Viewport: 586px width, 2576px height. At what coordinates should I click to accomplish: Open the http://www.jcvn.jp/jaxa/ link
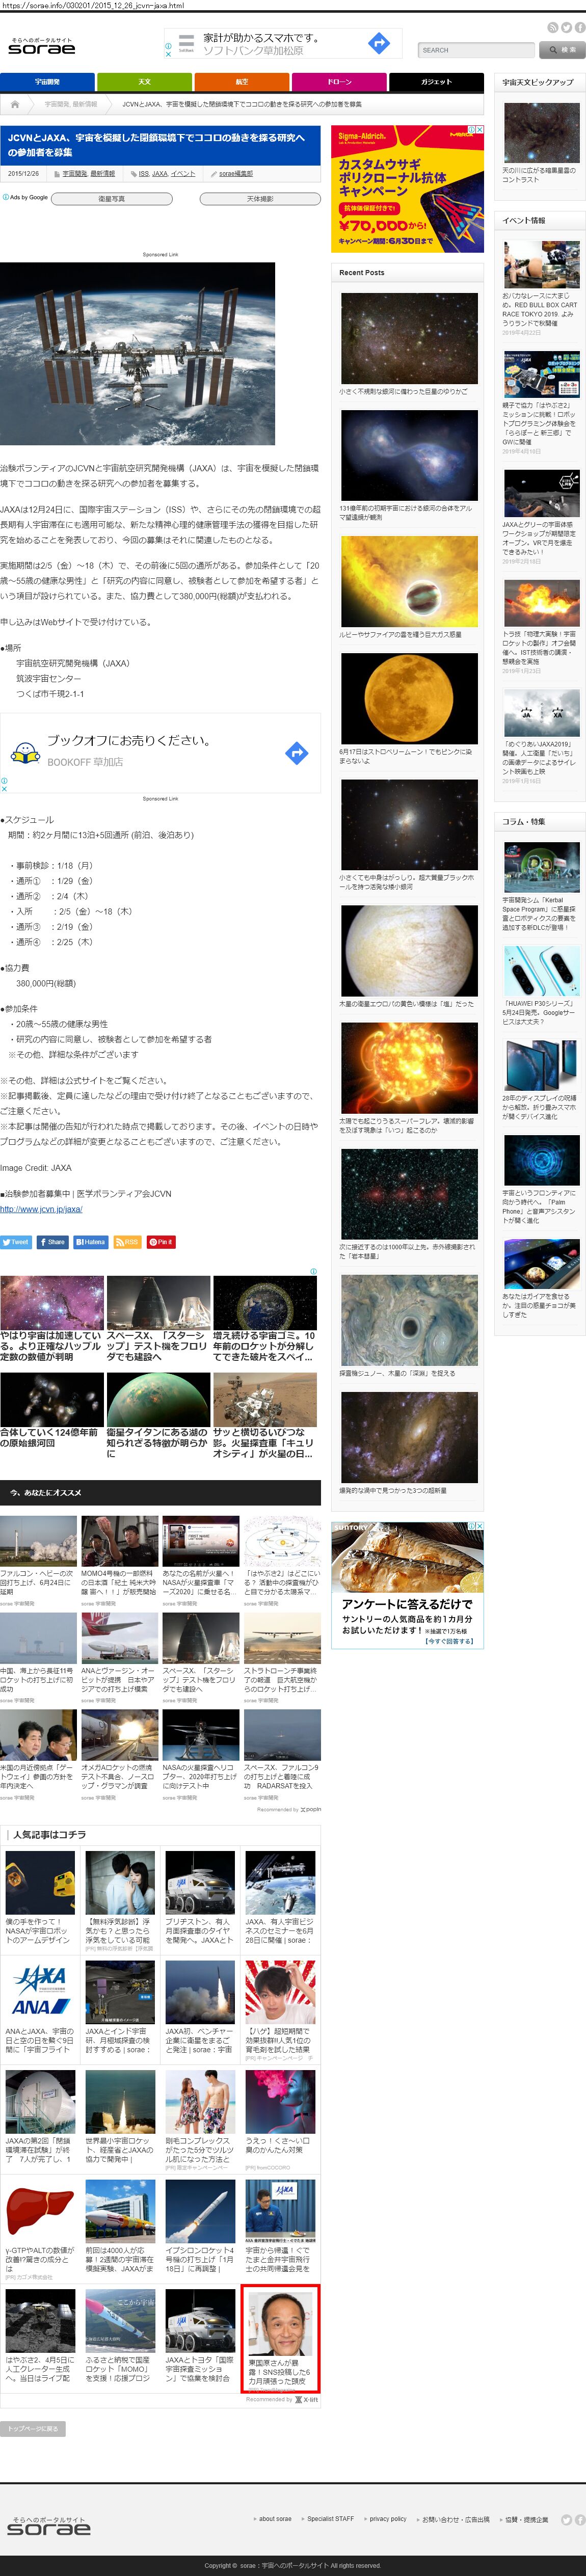click(41, 1208)
